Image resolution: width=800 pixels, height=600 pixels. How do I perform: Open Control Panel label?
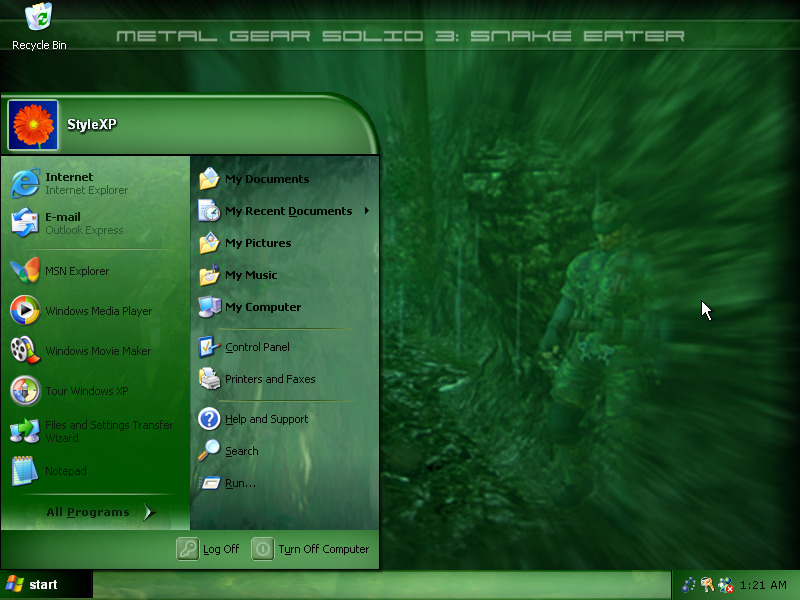pyautogui.click(x=257, y=347)
